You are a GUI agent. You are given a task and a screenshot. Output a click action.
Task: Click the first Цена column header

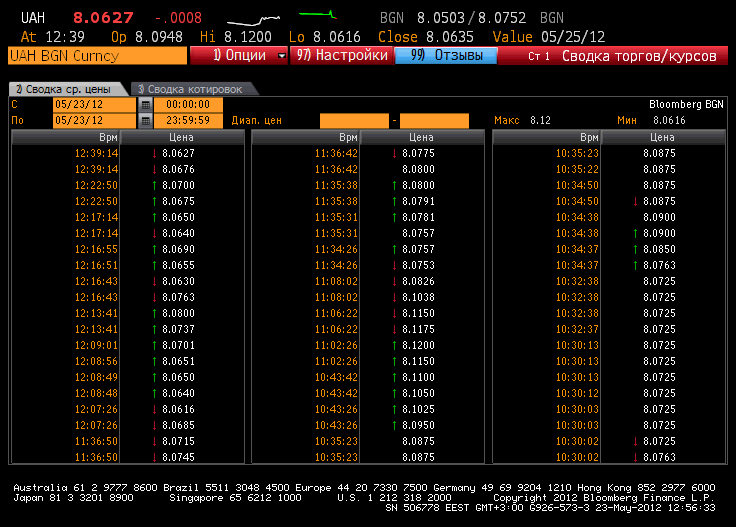182,137
